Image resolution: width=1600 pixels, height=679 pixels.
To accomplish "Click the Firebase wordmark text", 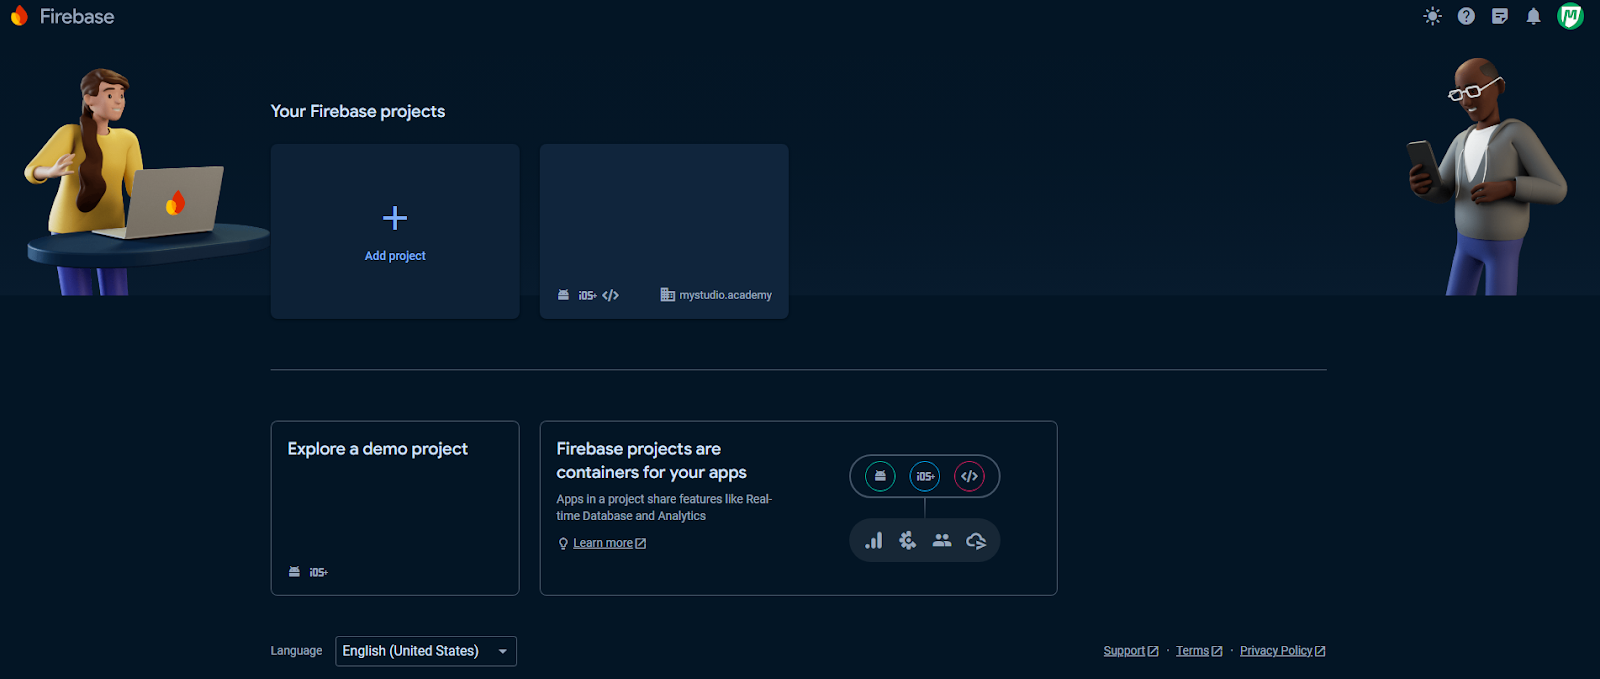I will click(x=77, y=16).
